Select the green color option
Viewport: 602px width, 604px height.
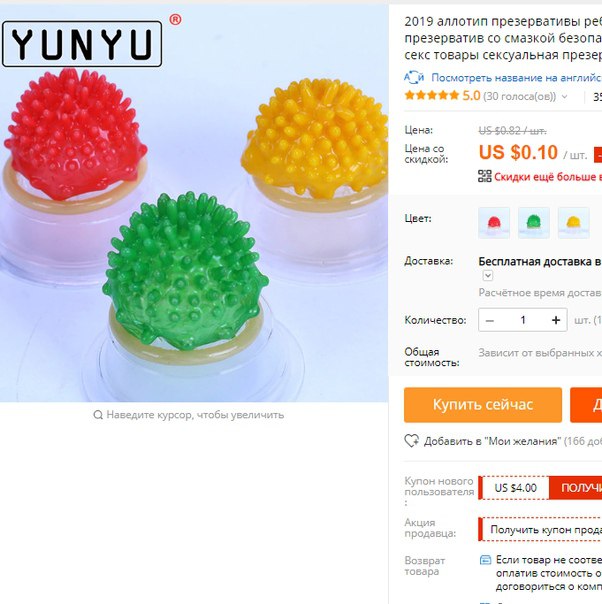tap(534, 223)
